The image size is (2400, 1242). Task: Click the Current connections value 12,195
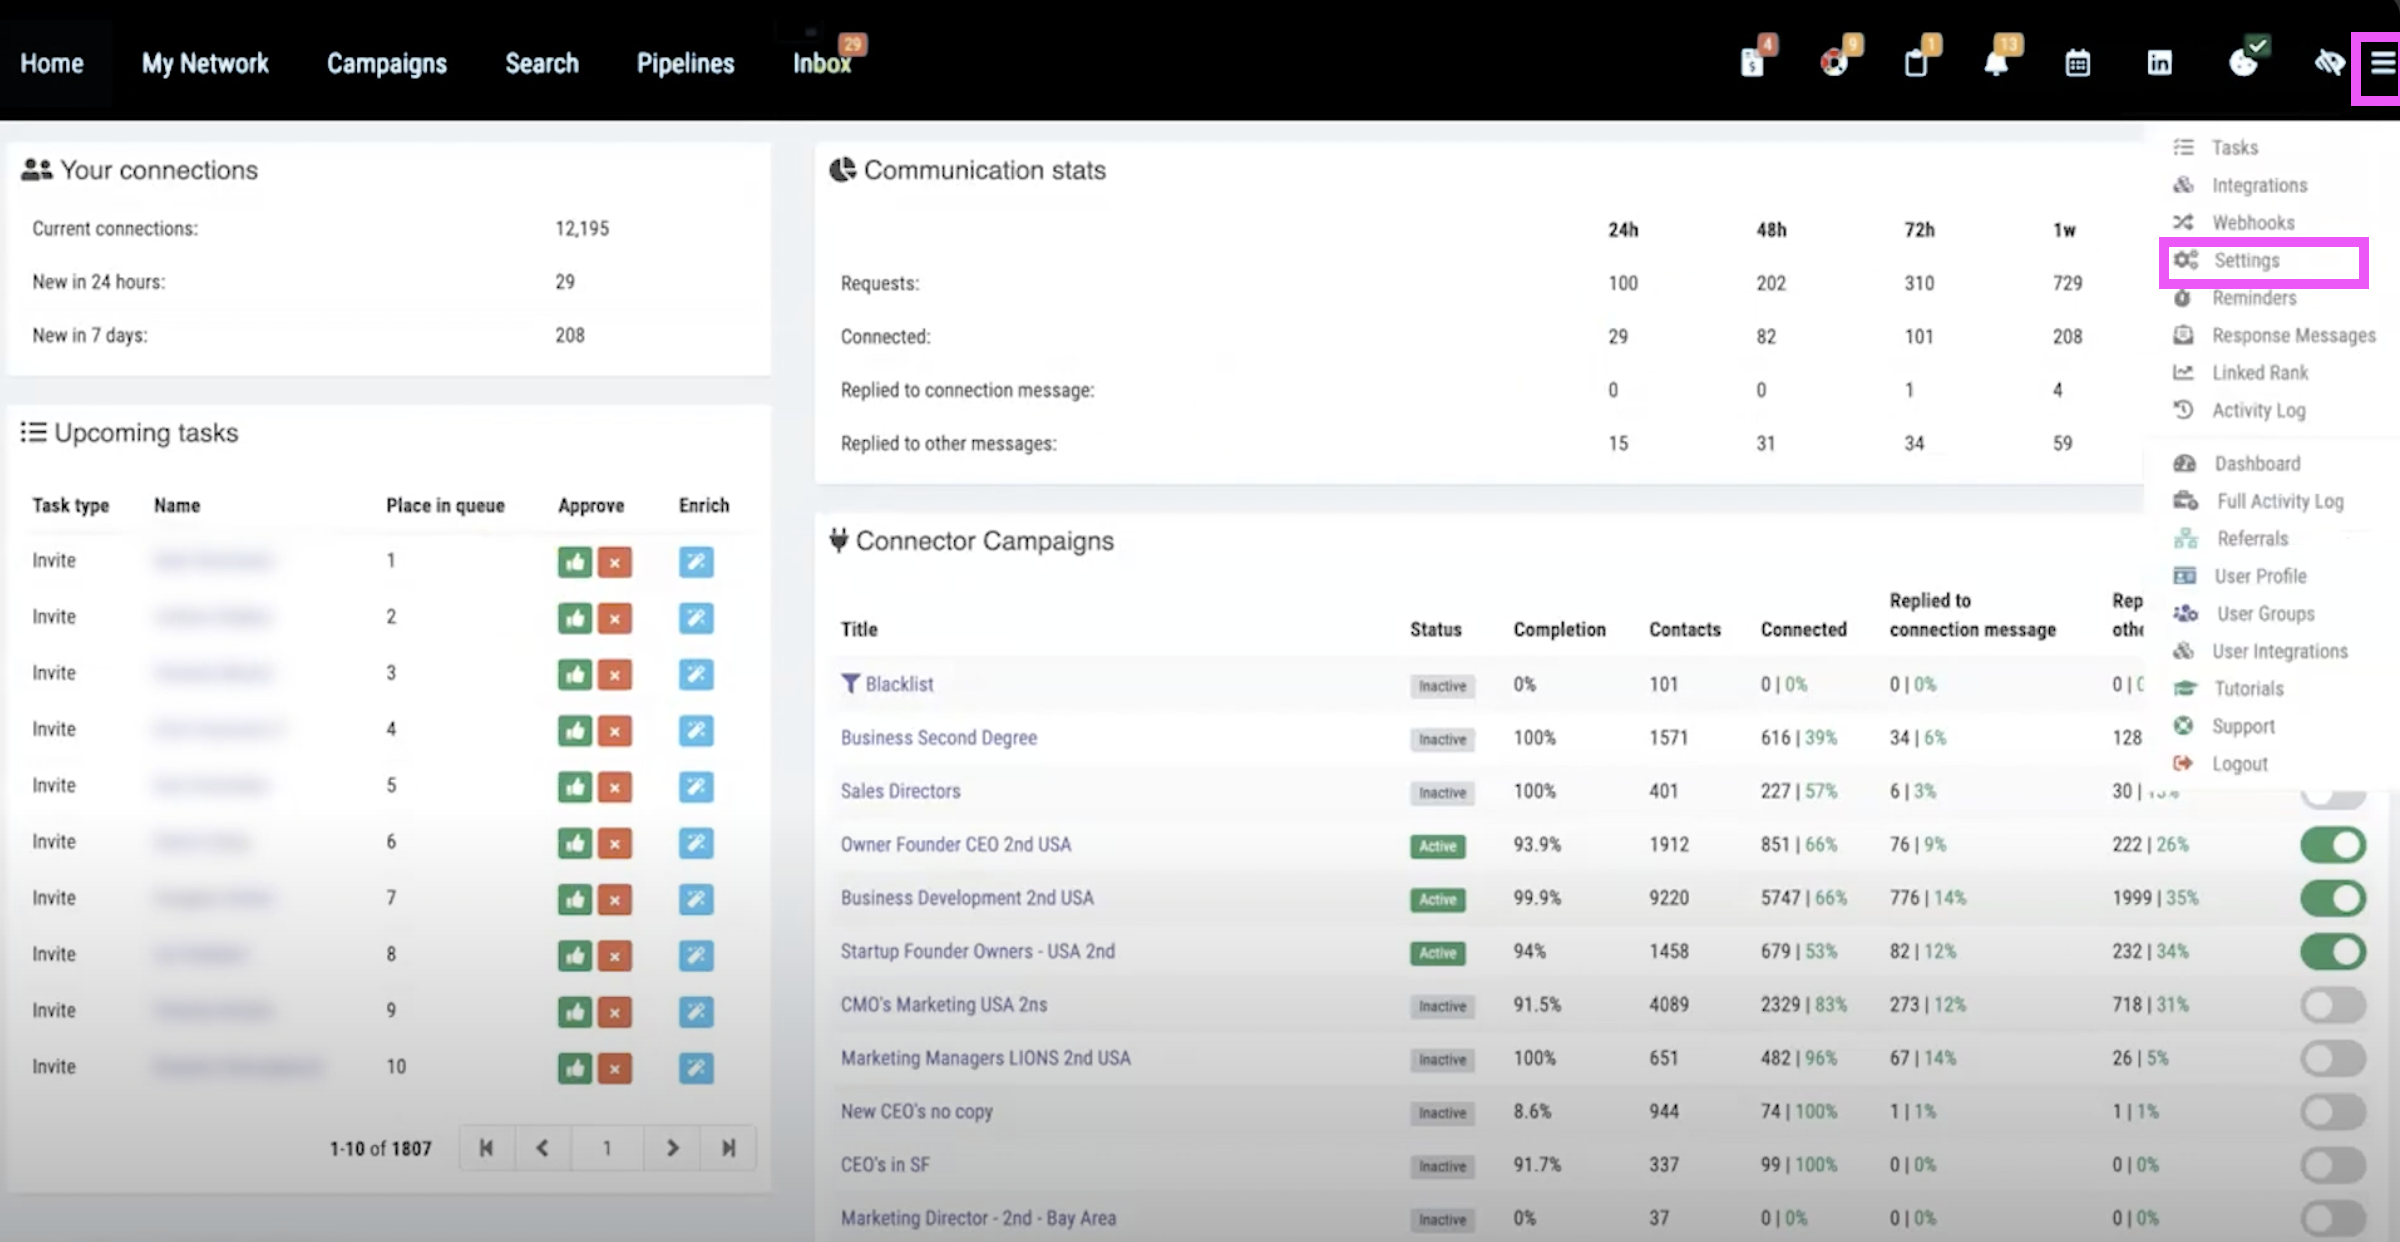click(x=582, y=228)
